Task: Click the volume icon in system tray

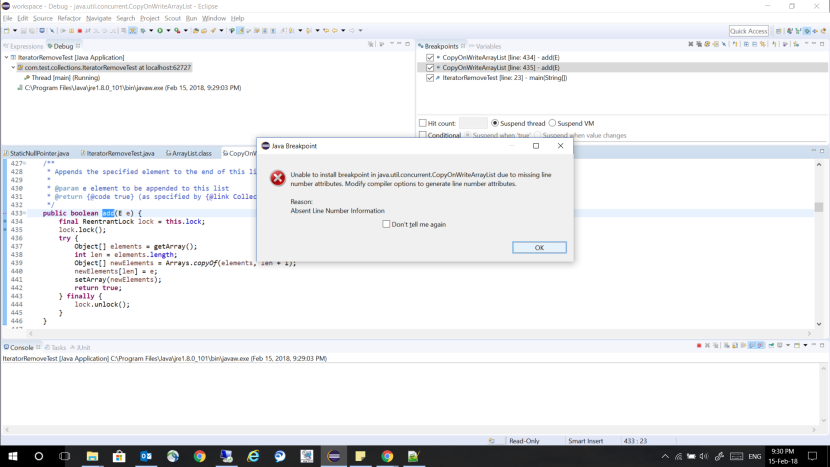Action: pos(703,456)
